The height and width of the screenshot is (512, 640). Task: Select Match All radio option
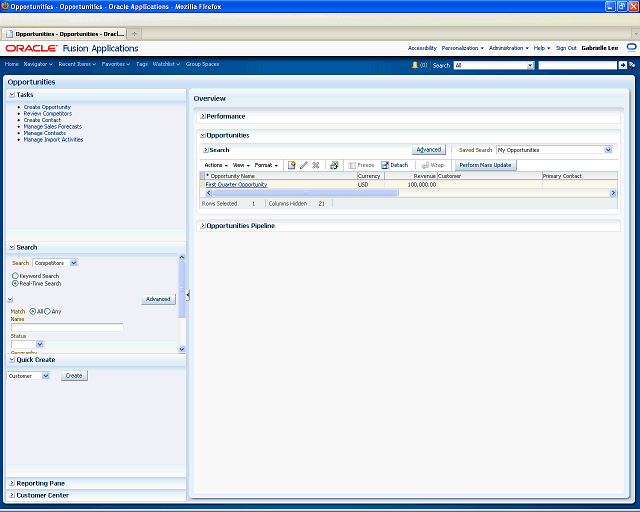pyautogui.click(x=33, y=311)
